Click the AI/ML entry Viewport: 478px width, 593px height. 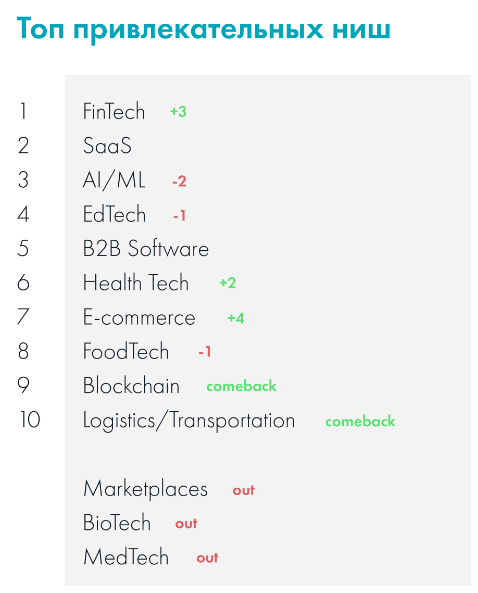click(x=114, y=180)
